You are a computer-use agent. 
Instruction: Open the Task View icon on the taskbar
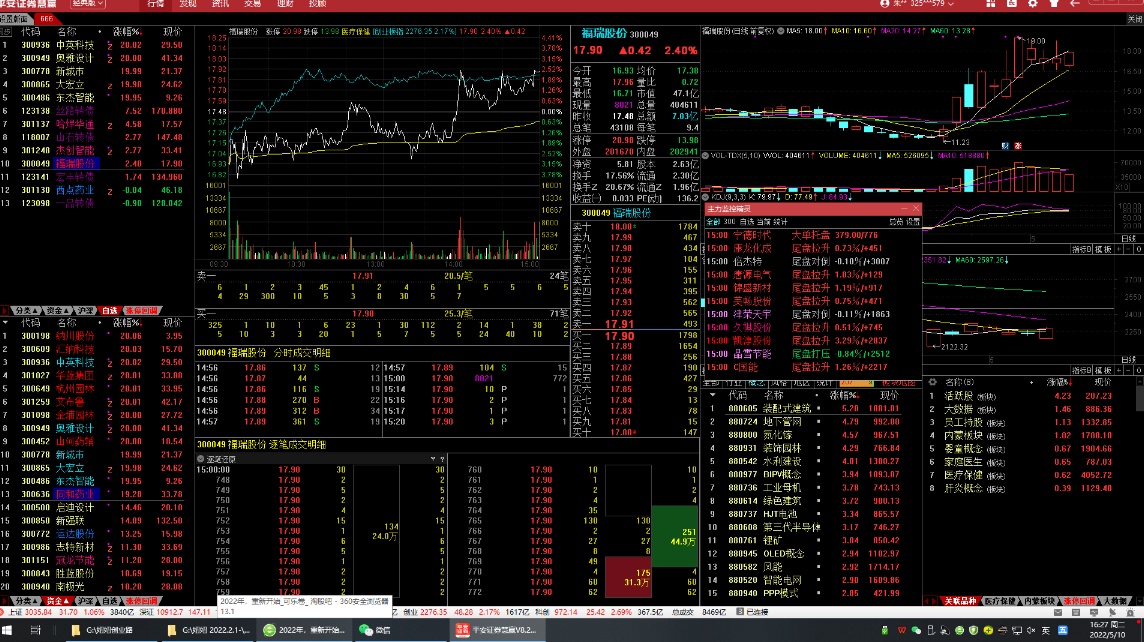click(x=36, y=630)
